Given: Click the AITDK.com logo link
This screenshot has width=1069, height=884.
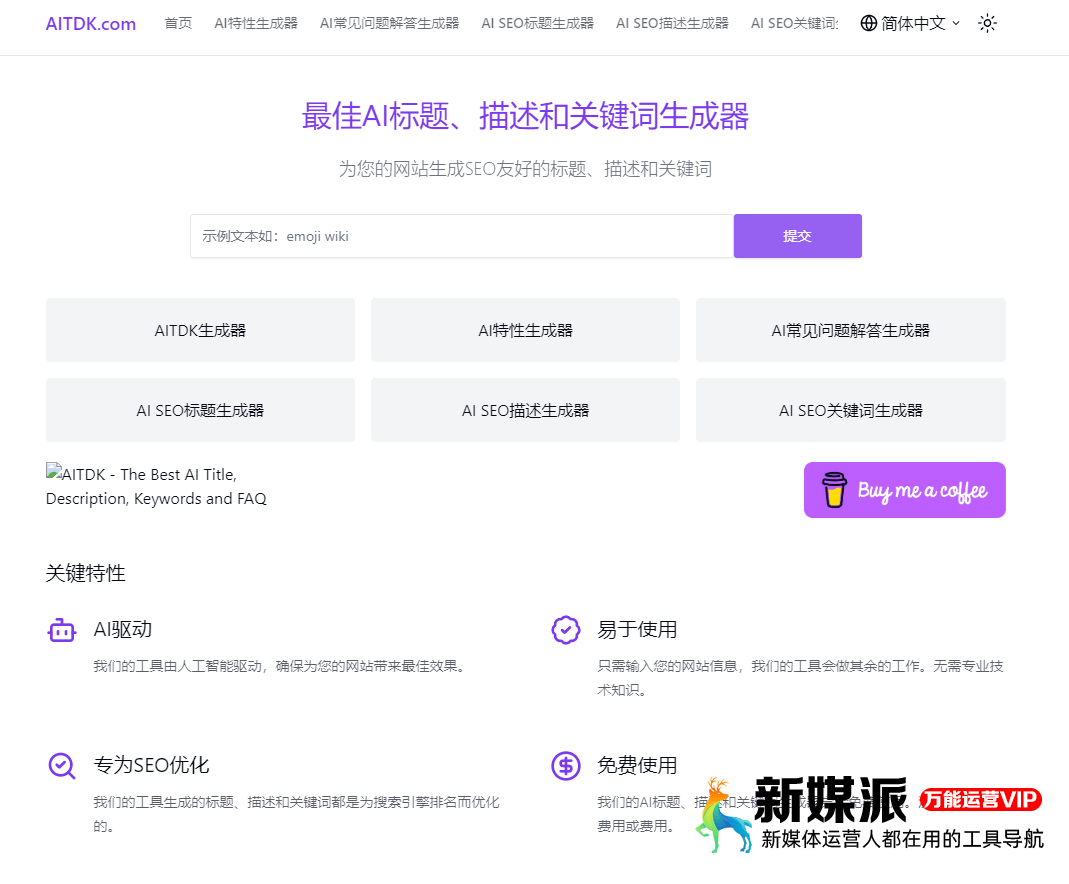Looking at the screenshot, I should coord(91,23).
